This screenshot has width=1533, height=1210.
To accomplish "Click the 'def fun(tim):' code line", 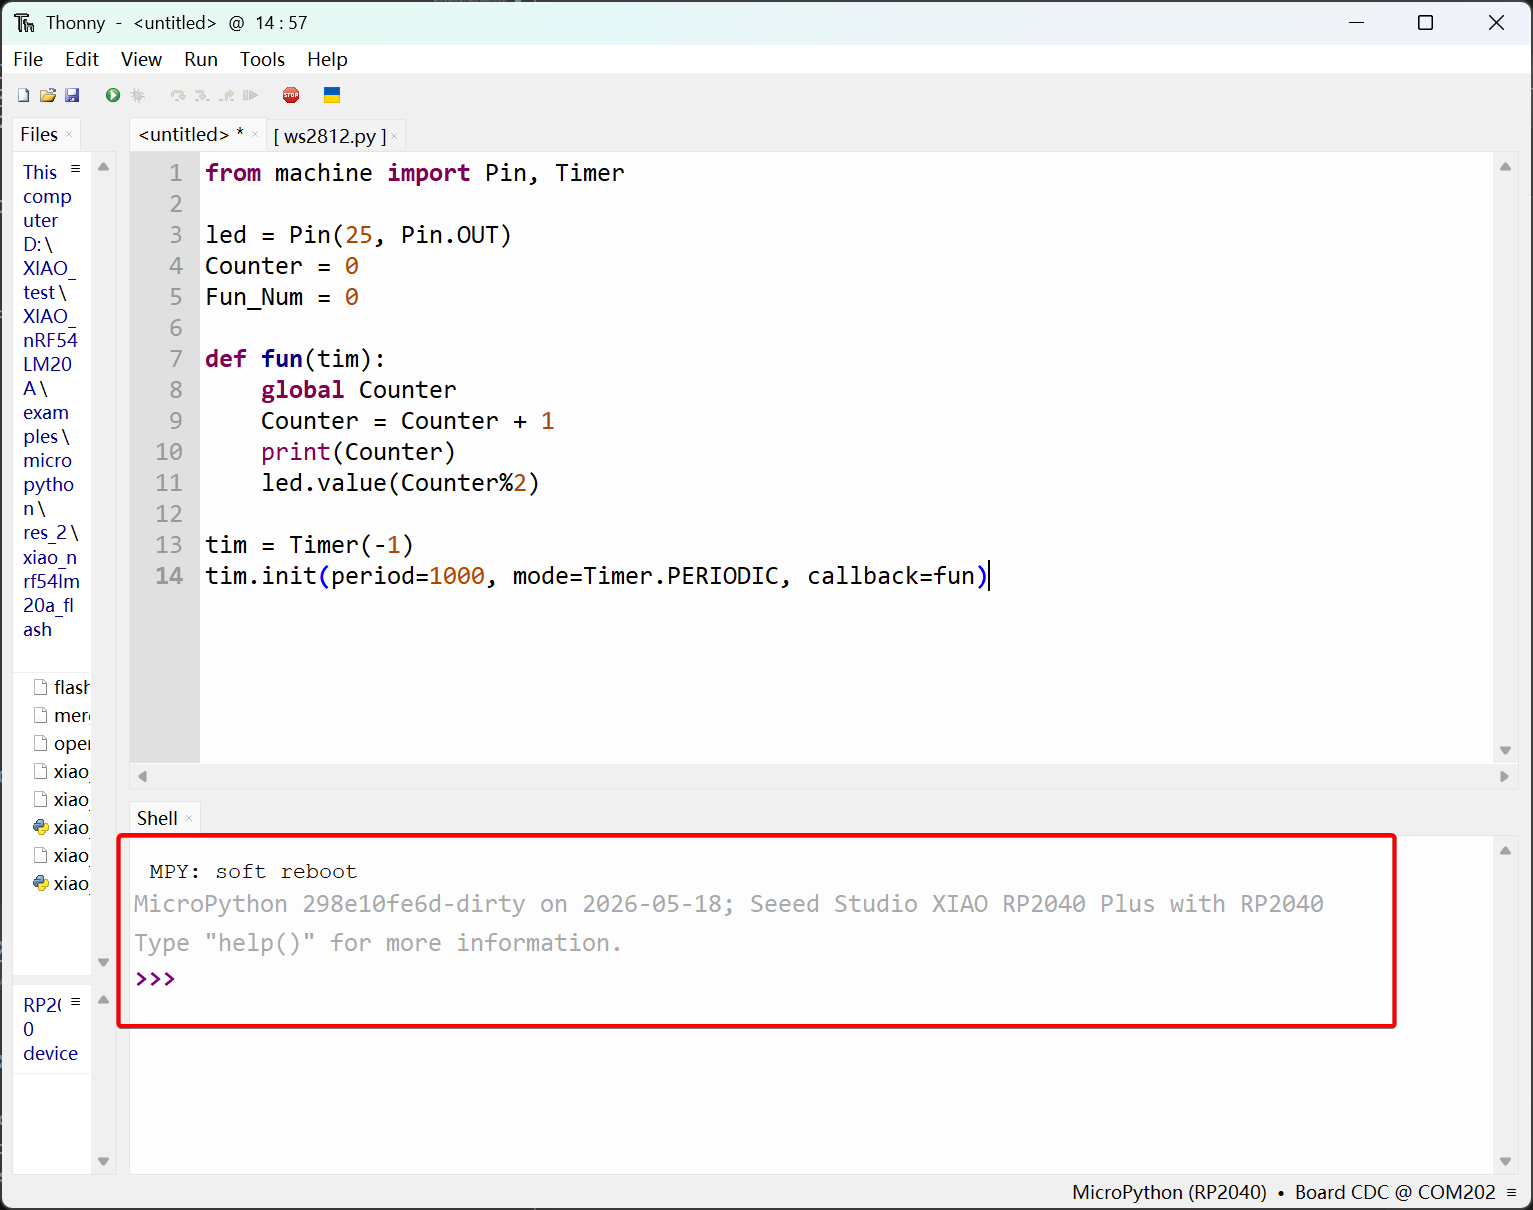I will point(295,359).
